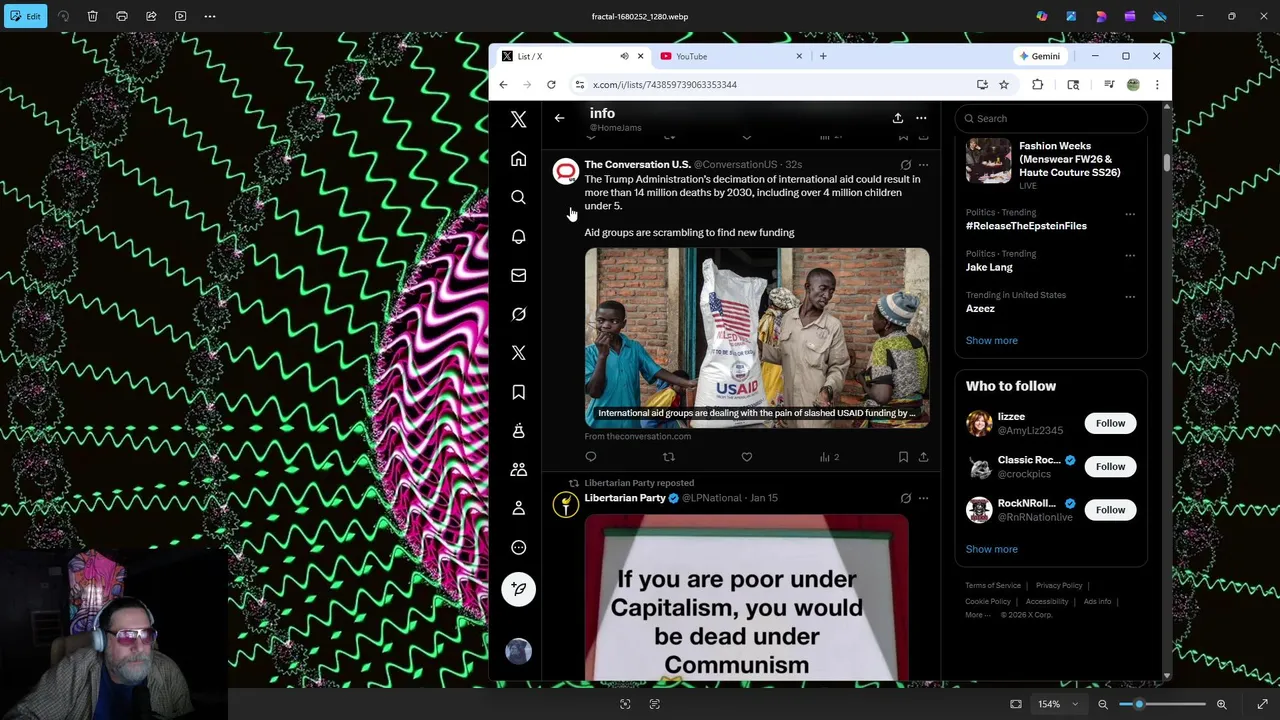Viewport: 1280px width, 720px height.
Task: Compose a new post with the white button
Action: (518, 589)
